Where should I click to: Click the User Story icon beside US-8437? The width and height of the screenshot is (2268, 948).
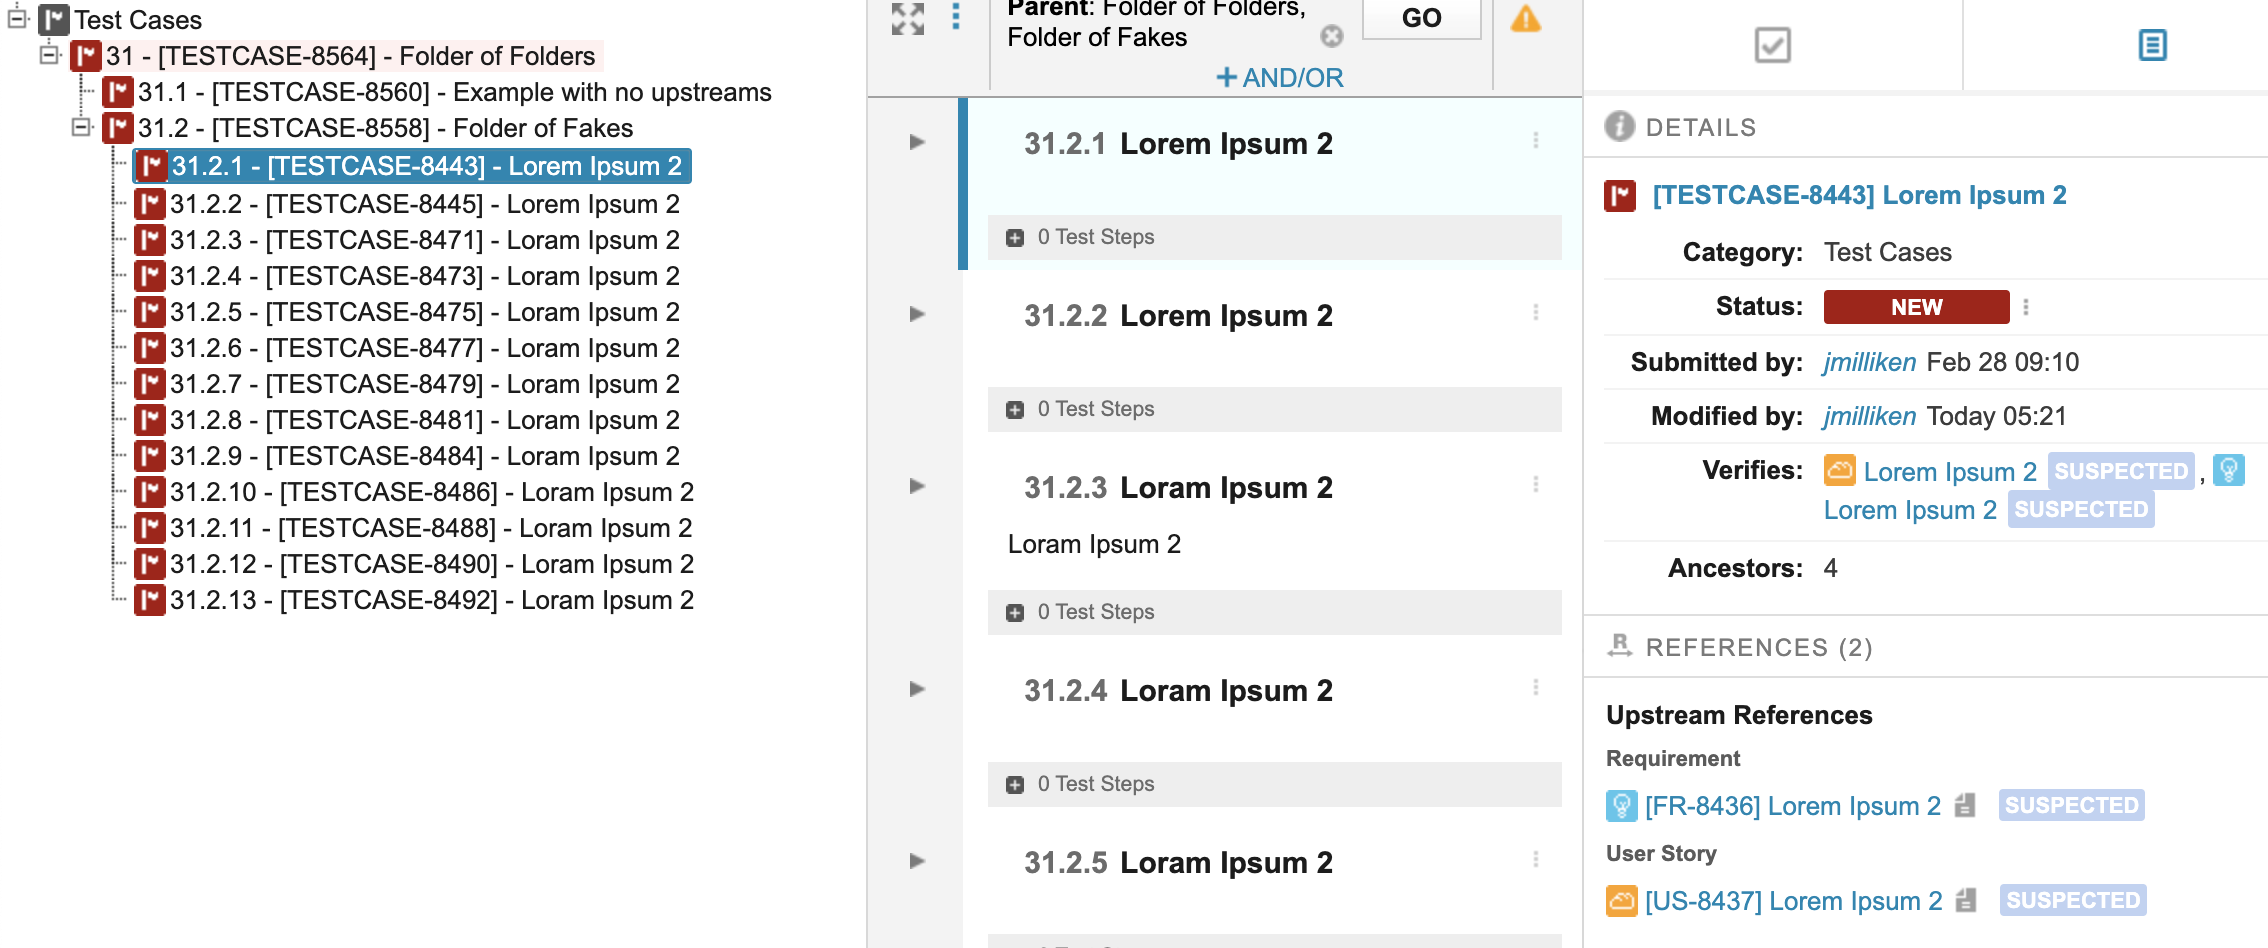tap(1622, 900)
